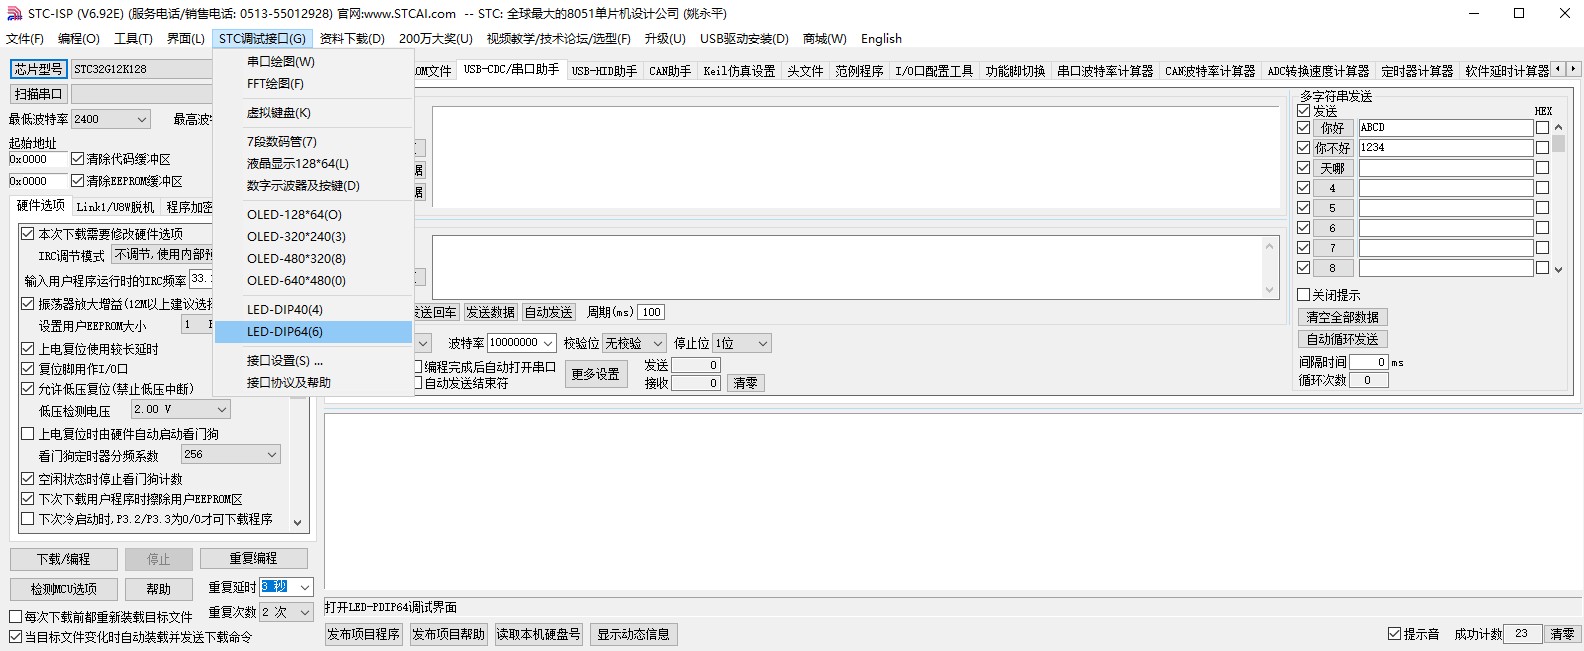The height and width of the screenshot is (651, 1584).
Task: Click the 芯片型号 button
Action: [x=39, y=69]
